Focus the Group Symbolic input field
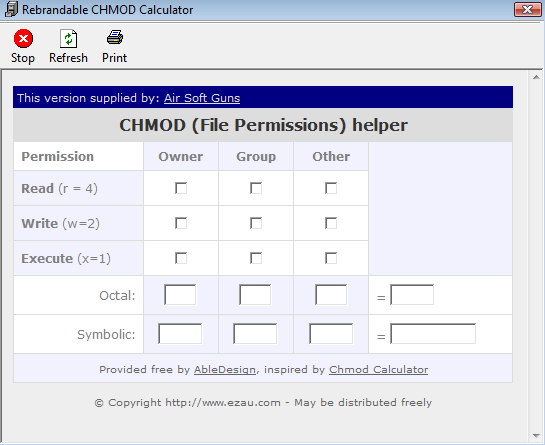The height and width of the screenshot is (445, 545). tap(255, 334)
